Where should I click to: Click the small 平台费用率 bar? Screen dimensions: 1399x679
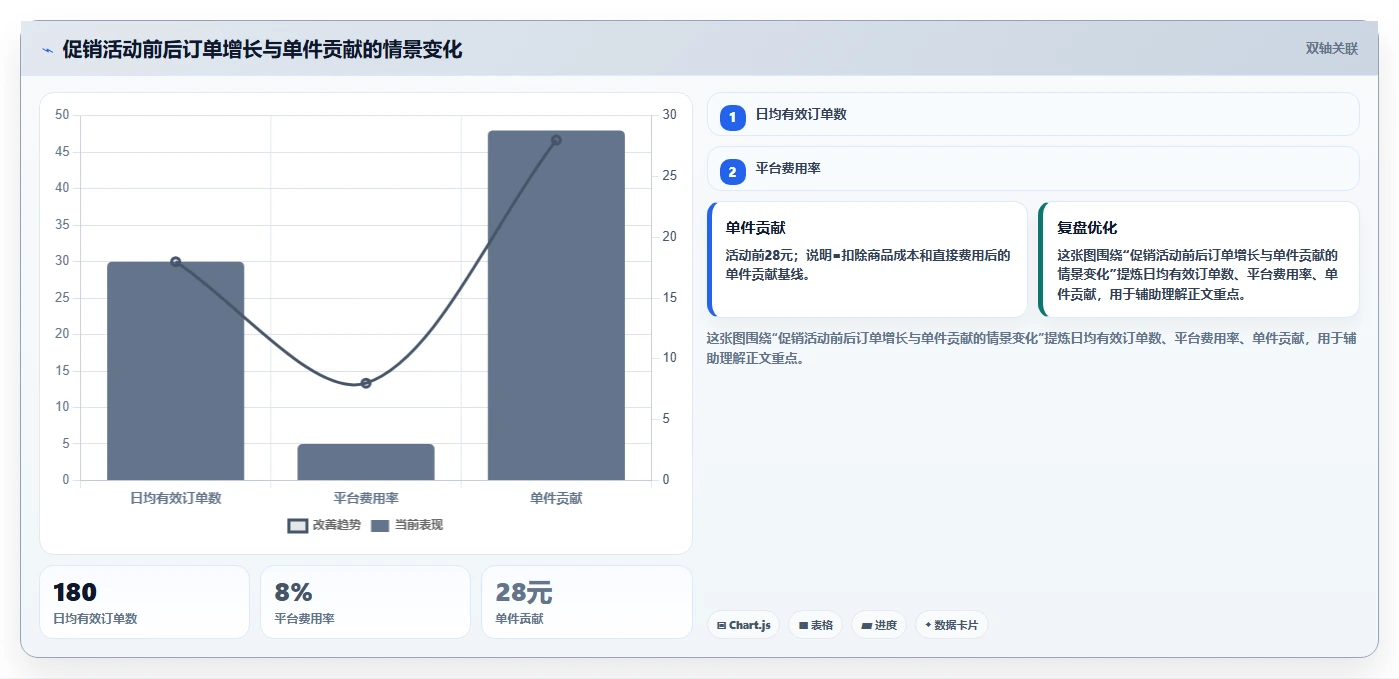(x=366, y=462)
